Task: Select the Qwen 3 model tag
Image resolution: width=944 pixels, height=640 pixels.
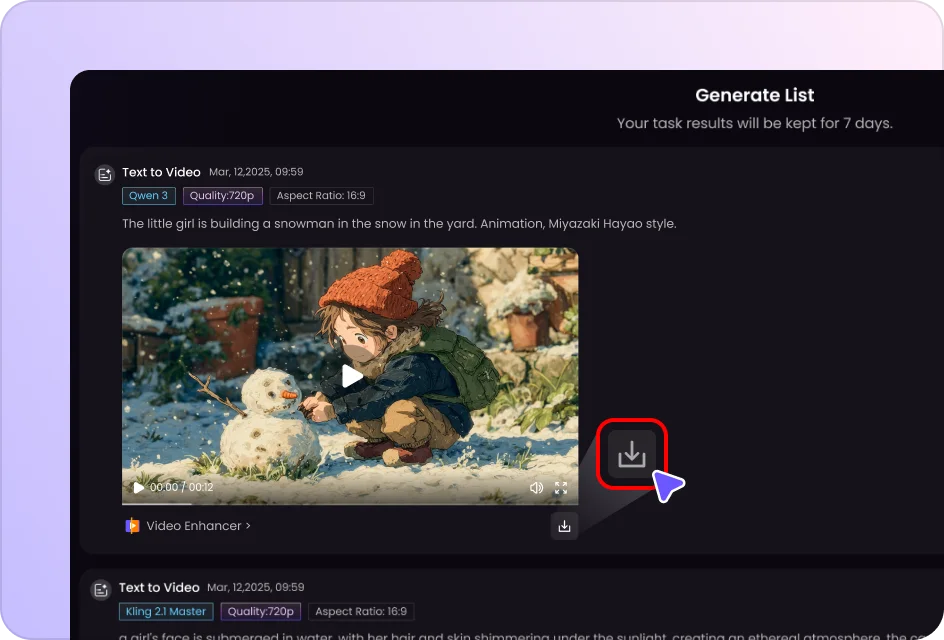Action: coord(149,196)
